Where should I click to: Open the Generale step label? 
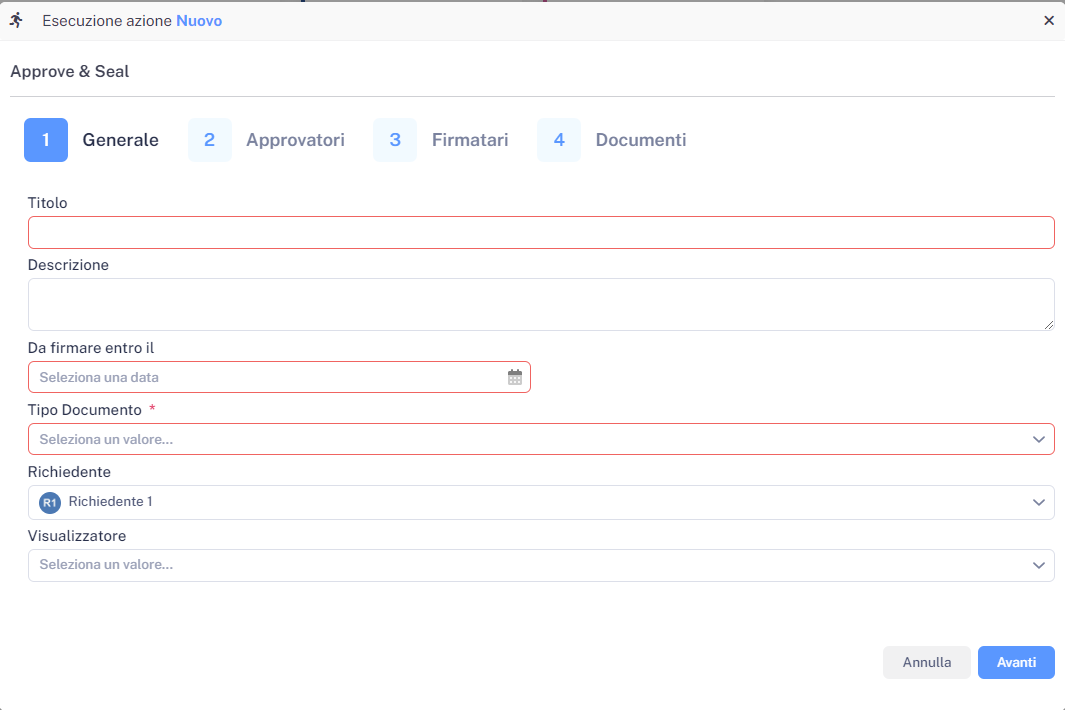pyautogui.click(x=120, y=140)
